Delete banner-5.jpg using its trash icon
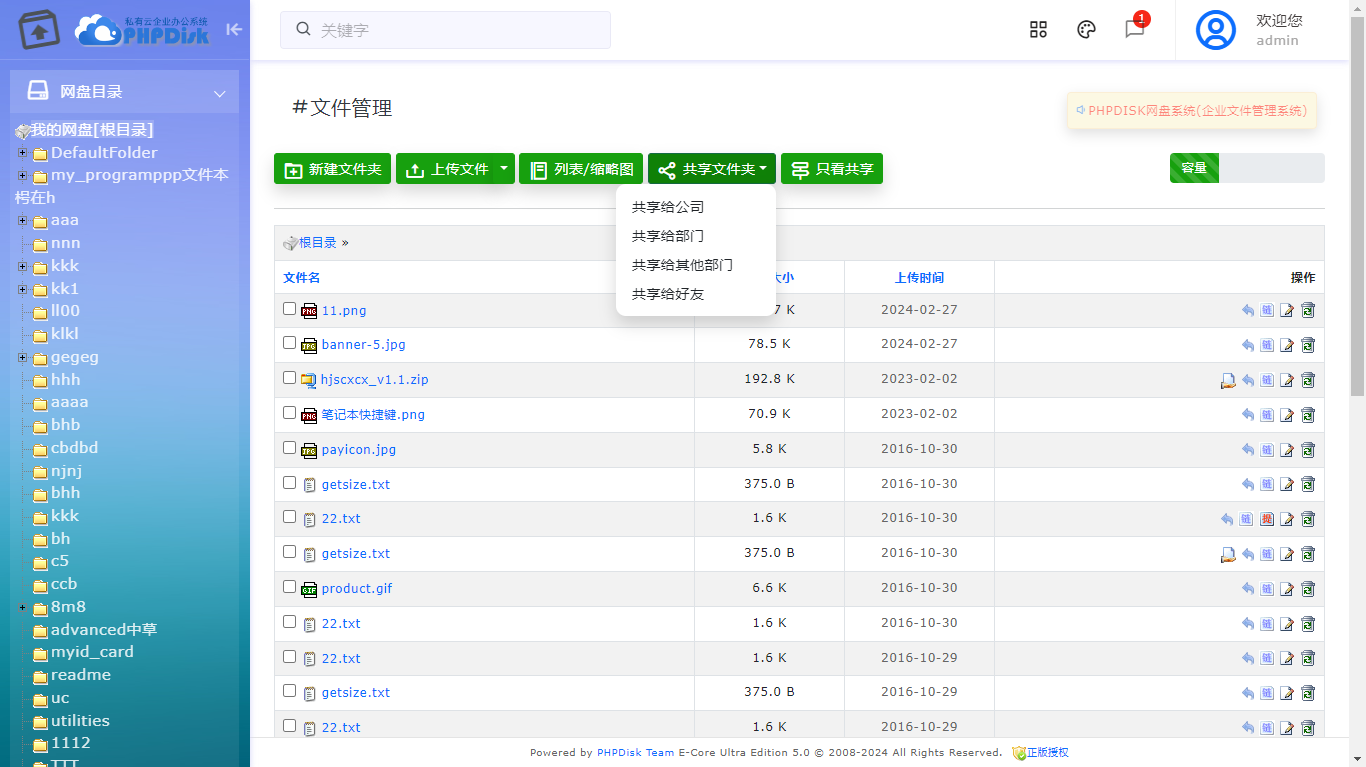 (x=1307, y=345)
